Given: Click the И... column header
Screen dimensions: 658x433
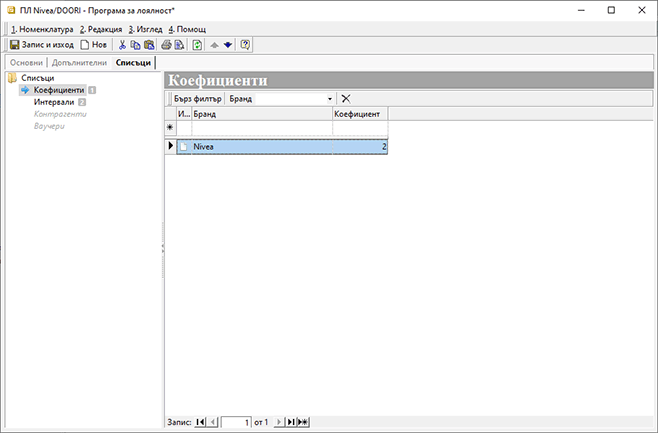Looking at the screenshot, I should click(x=184, y=114).
